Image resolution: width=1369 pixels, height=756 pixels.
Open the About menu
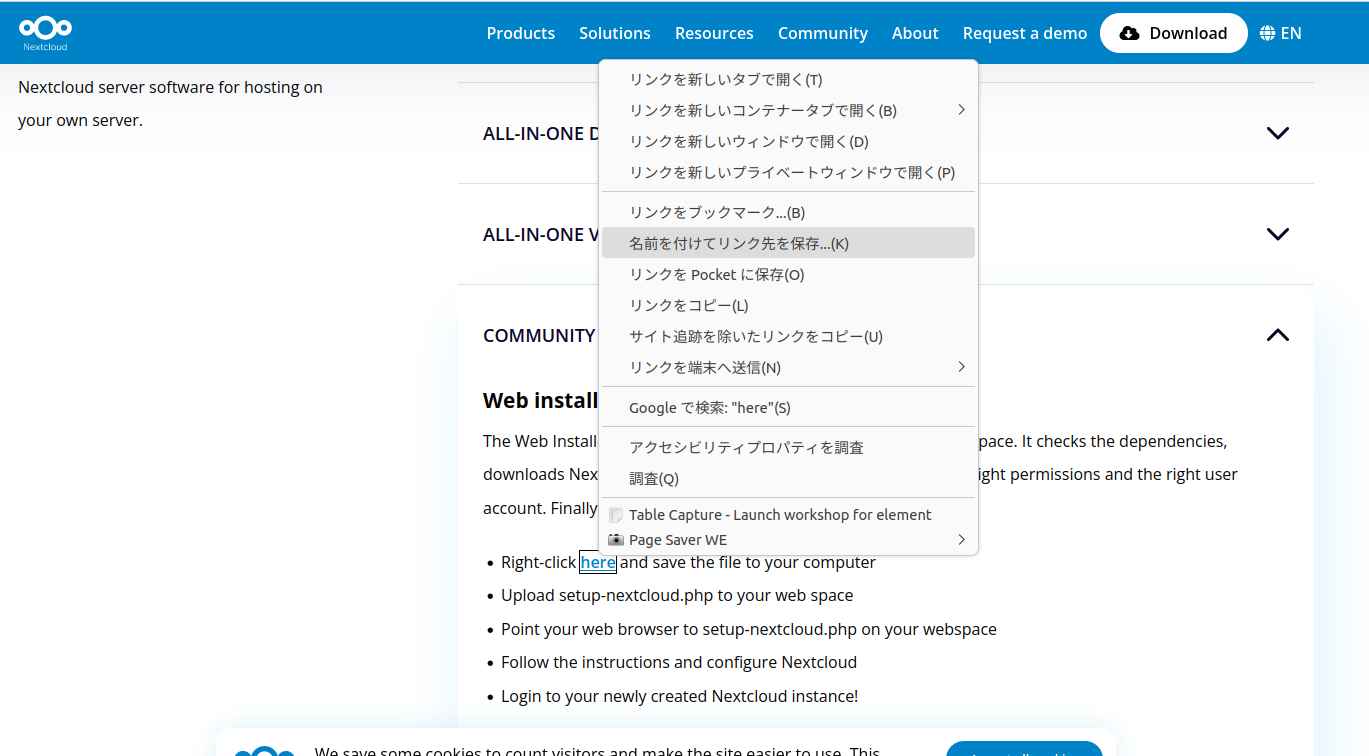click(915, 33)
